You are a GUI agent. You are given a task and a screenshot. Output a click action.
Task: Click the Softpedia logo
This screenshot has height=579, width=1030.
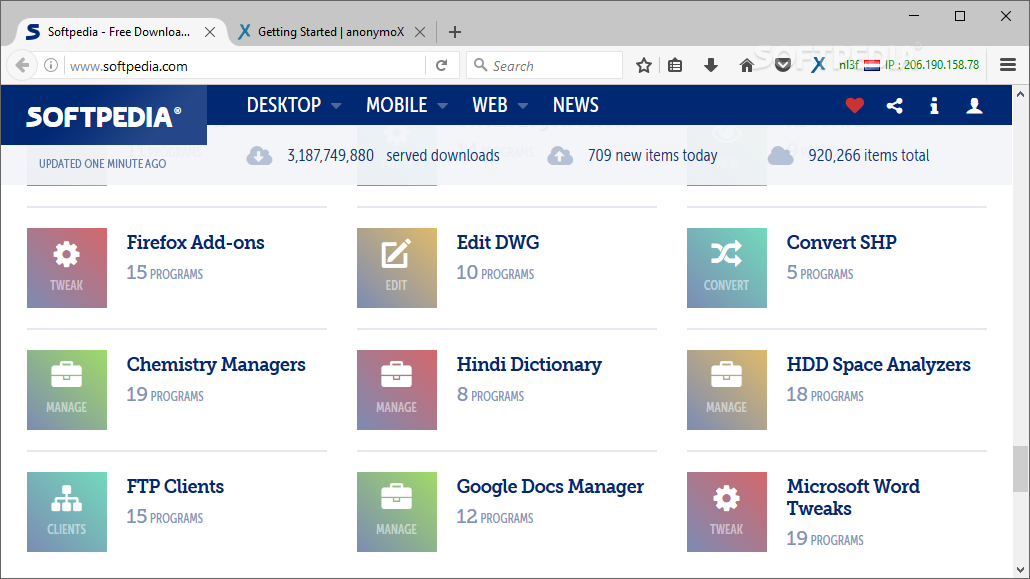104,117
